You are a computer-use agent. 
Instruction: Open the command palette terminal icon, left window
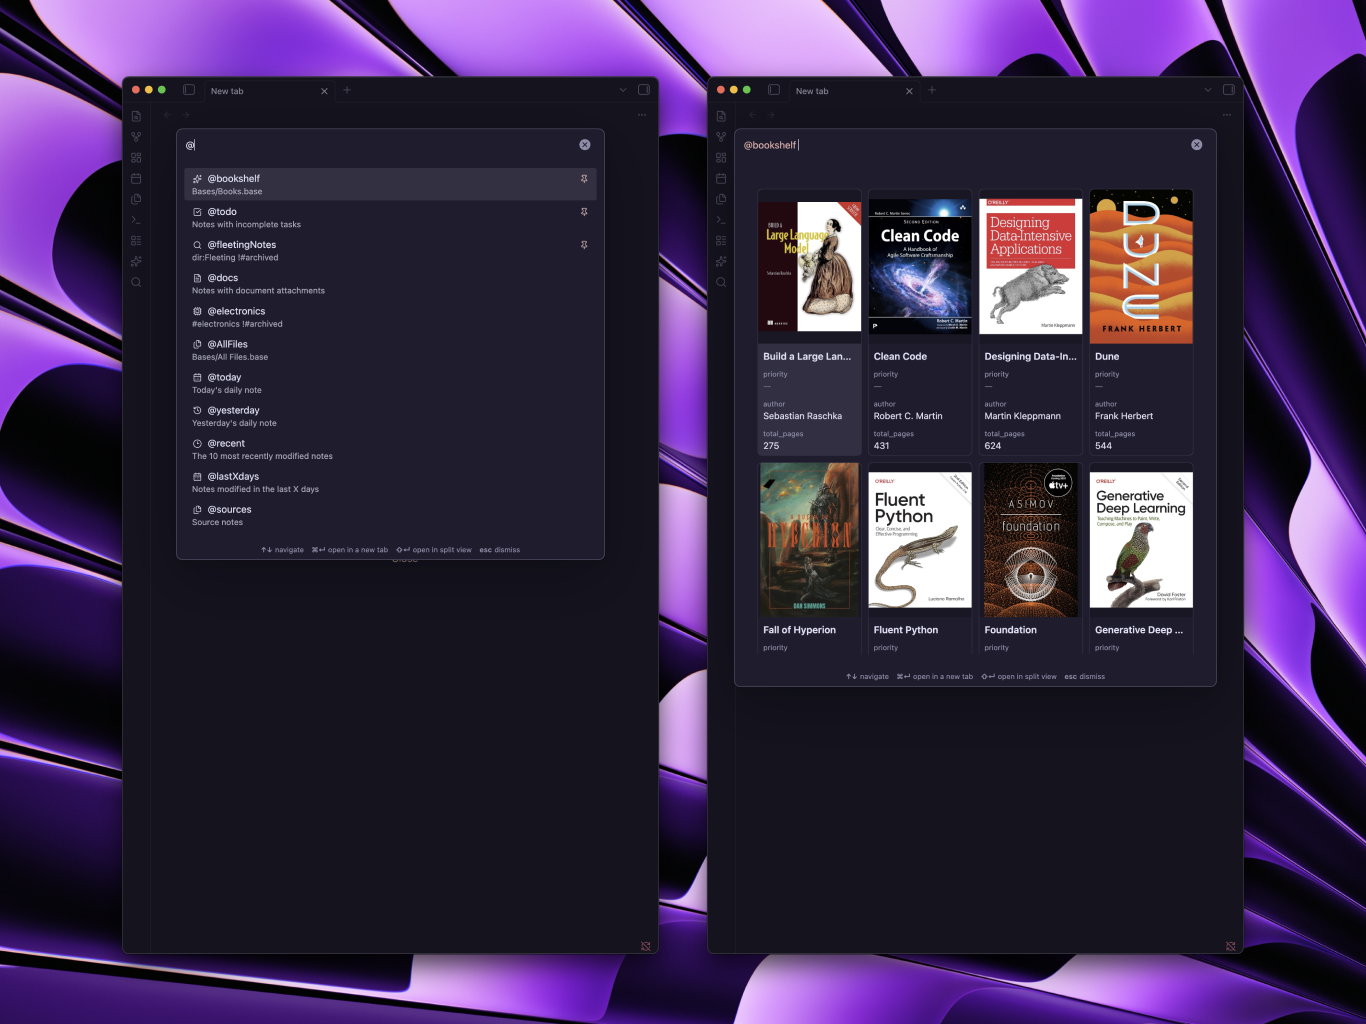click(x=136, y=220)
